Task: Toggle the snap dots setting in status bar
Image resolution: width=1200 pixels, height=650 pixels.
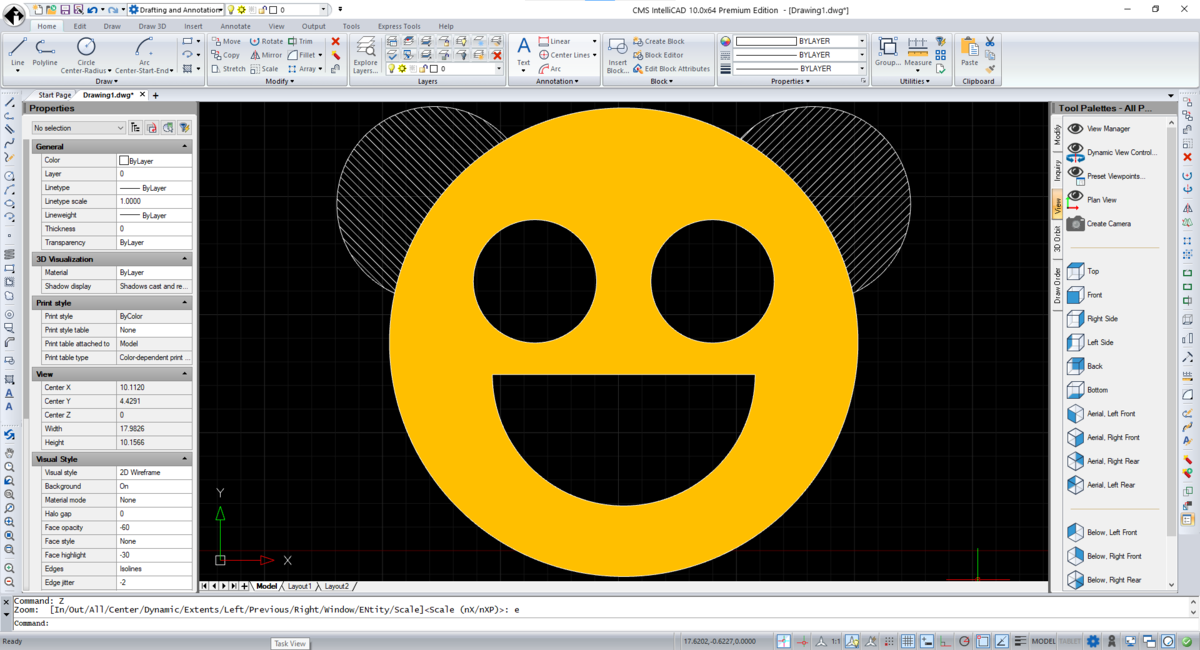Action: tap(889, 641)
